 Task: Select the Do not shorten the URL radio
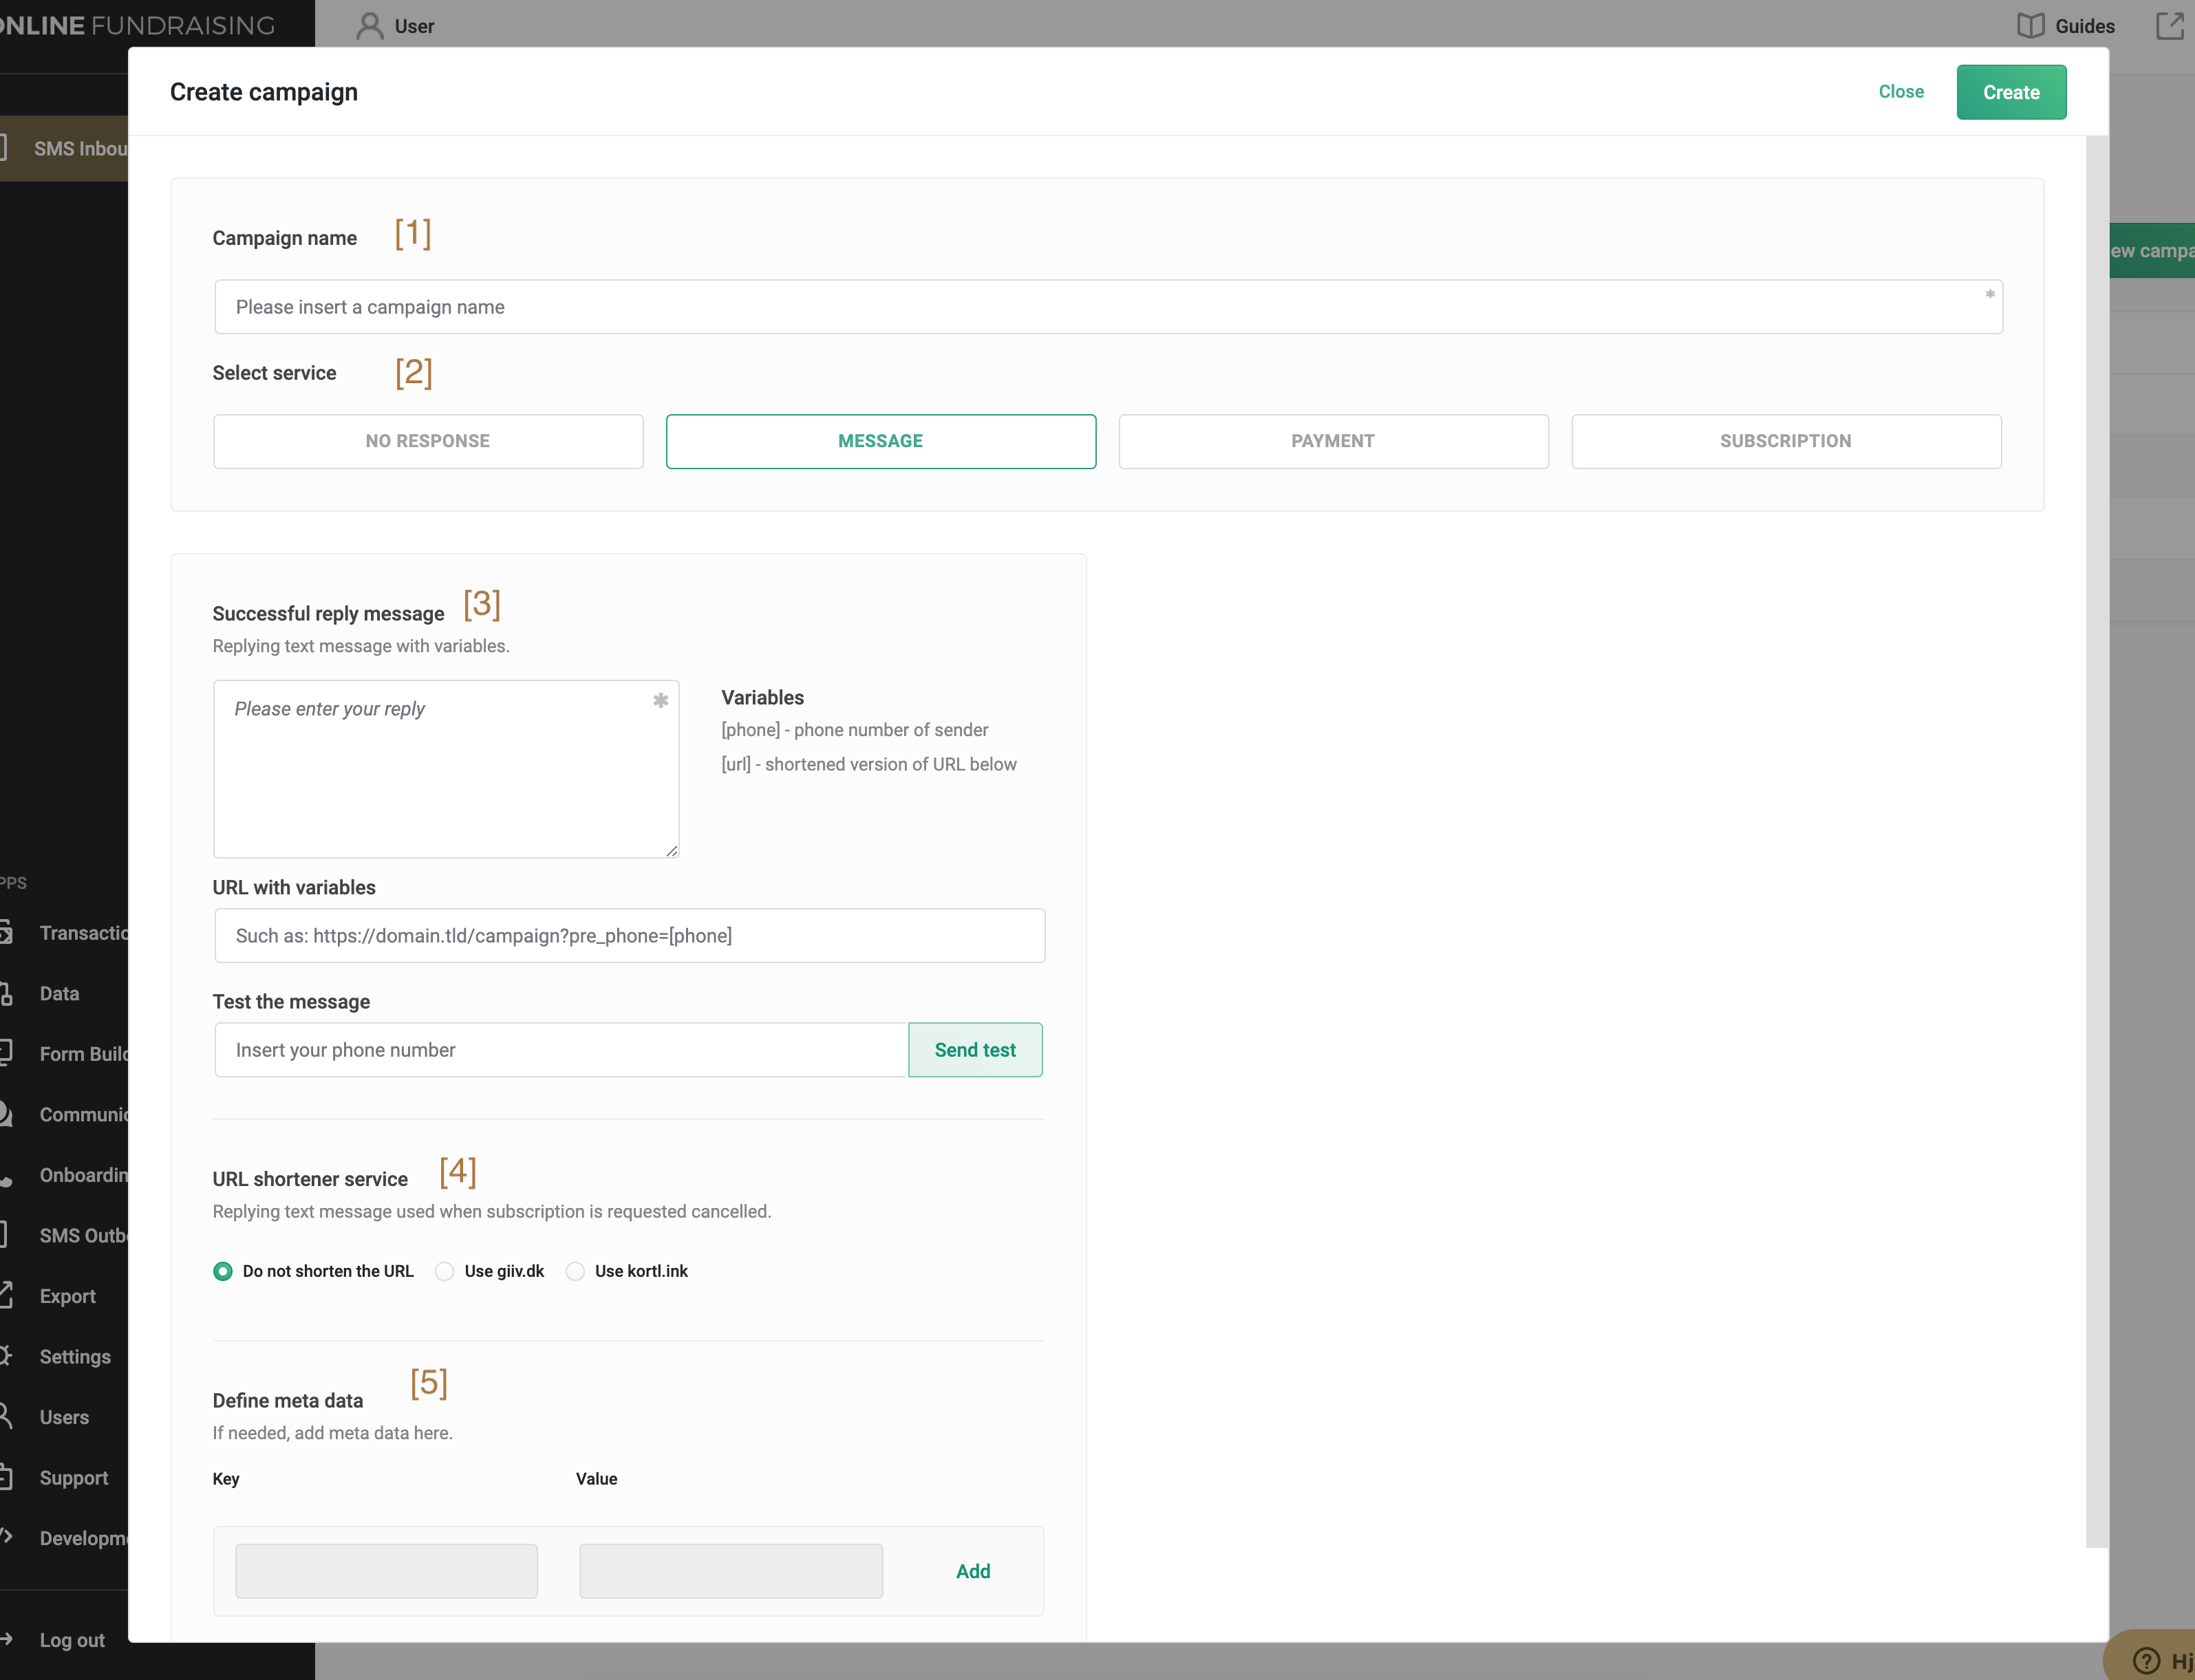click(x=223, y=1271)
